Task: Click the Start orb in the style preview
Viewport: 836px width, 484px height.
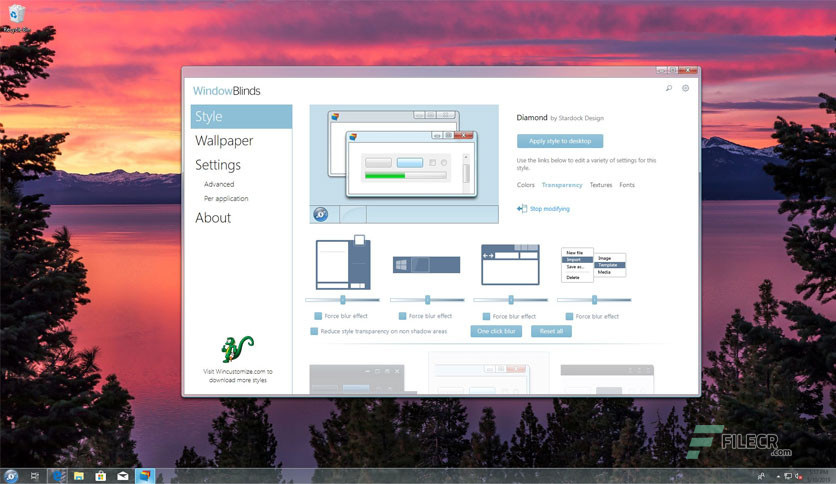Action: pos(320,214)
